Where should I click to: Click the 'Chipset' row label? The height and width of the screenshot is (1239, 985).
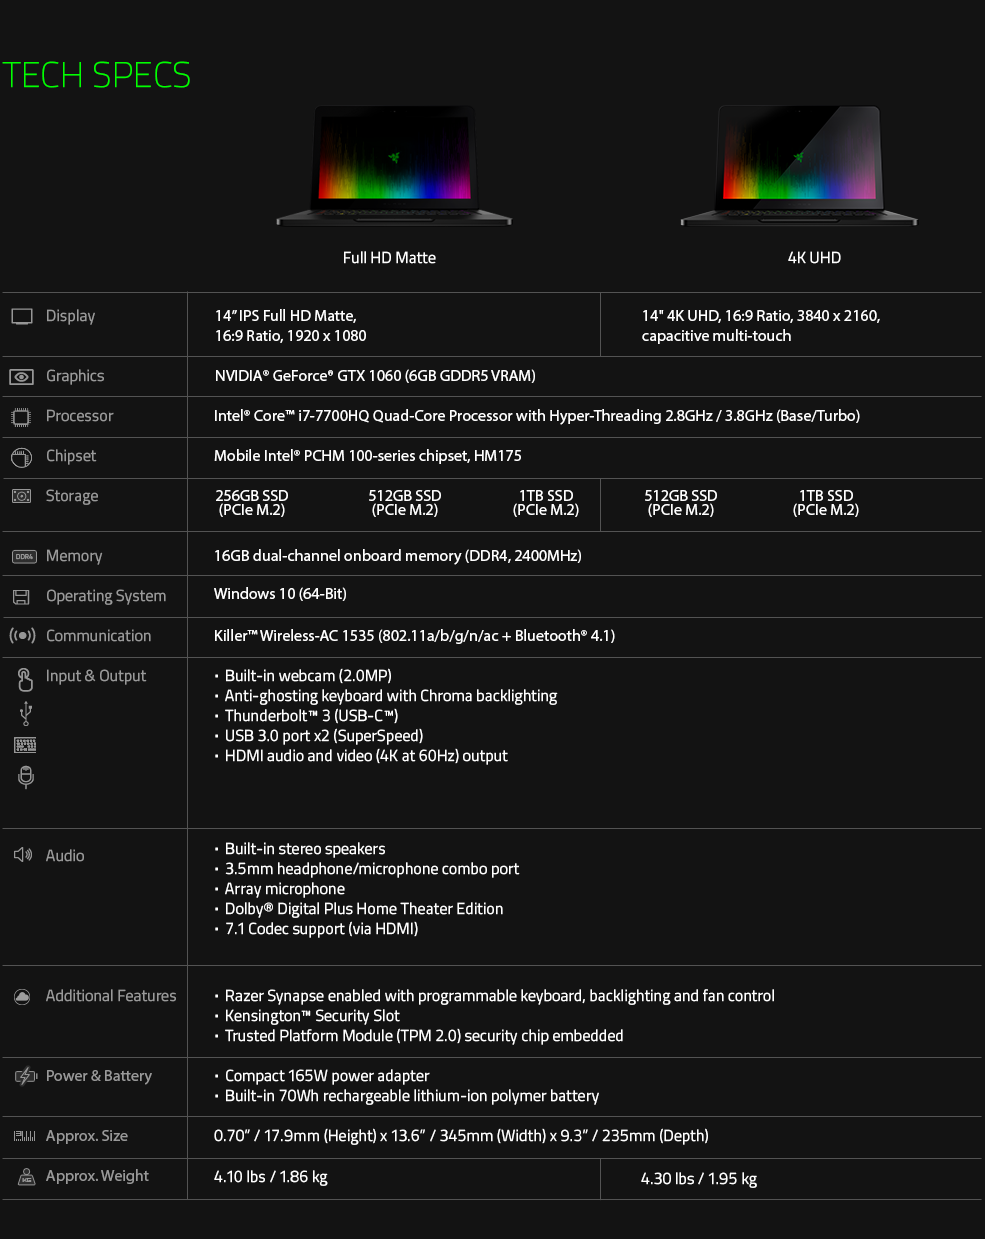[x=71, y=456]
